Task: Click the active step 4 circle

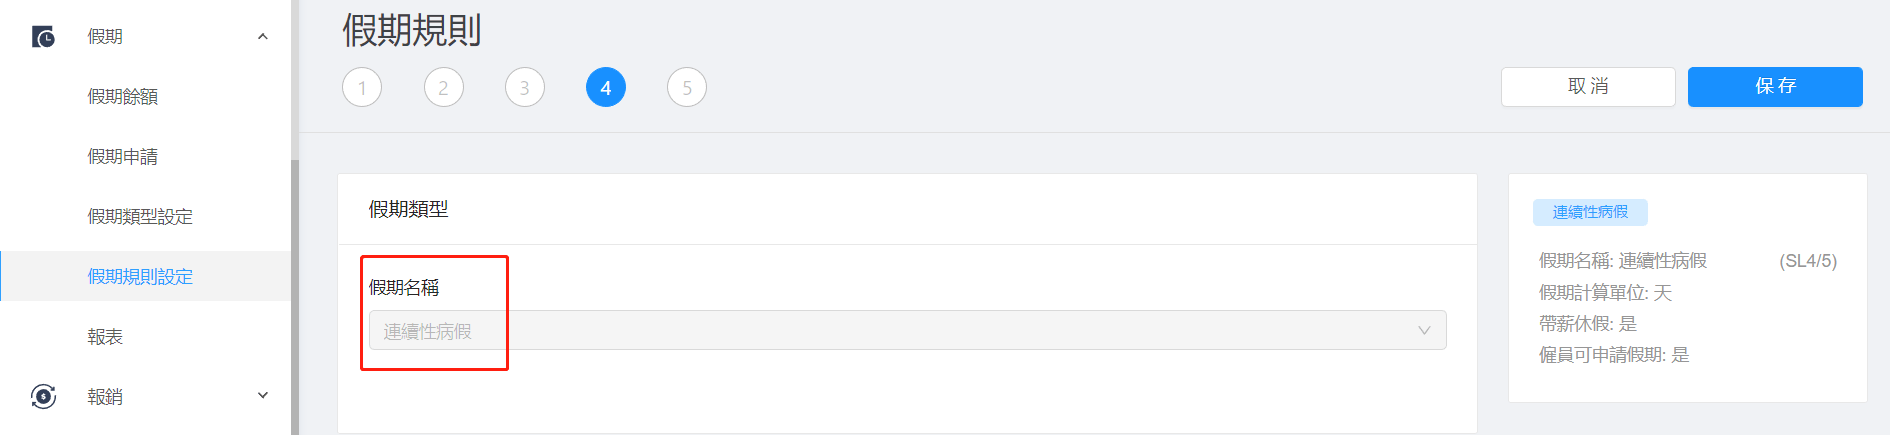Action: 606,87
